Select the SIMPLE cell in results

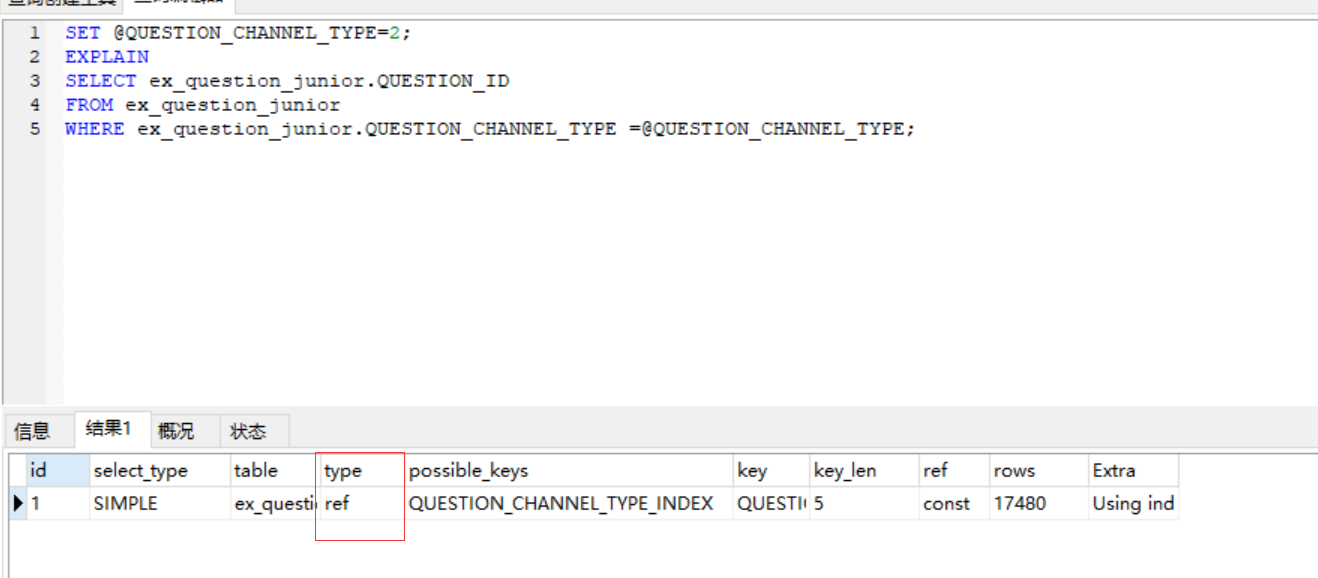pyautogui.click(x=159, y=503)
